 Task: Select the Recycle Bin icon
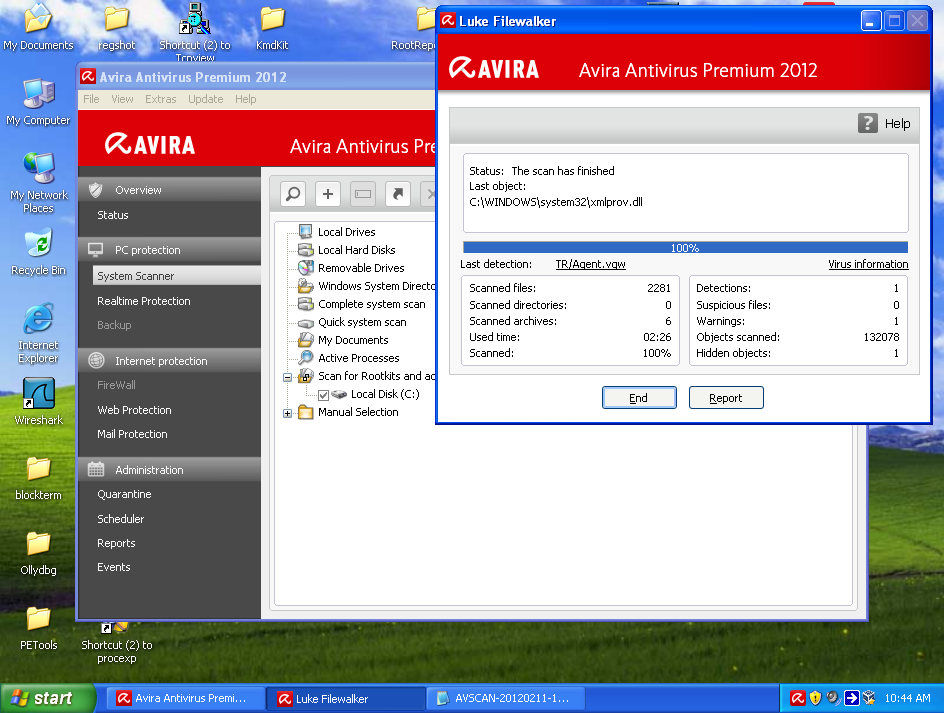[38, 252]
